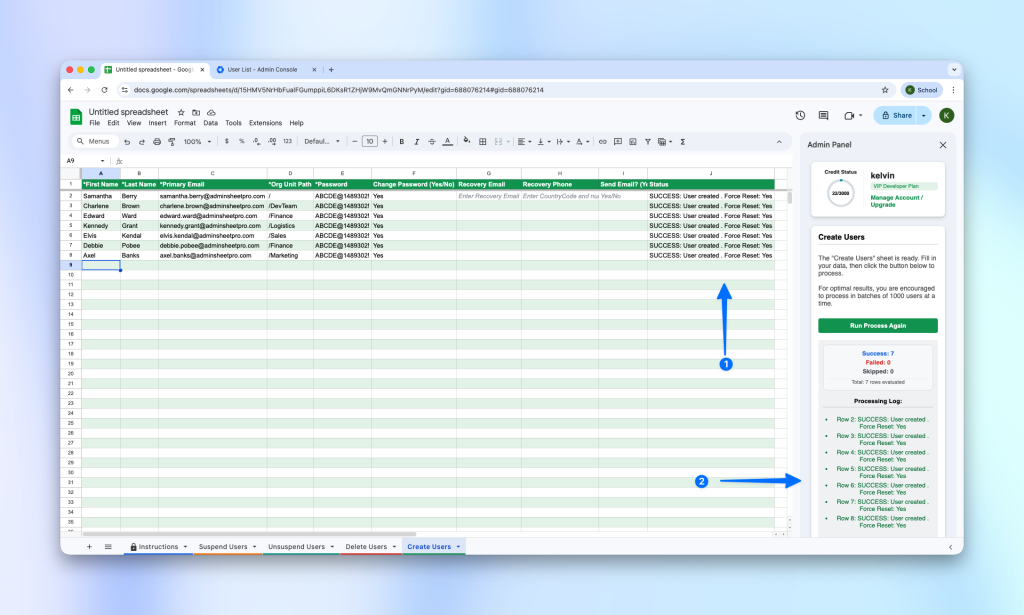Screen dimensions: 1024x615
Task: Switch to the Suspend Users sheet tab
Action: tap(223, 547)
